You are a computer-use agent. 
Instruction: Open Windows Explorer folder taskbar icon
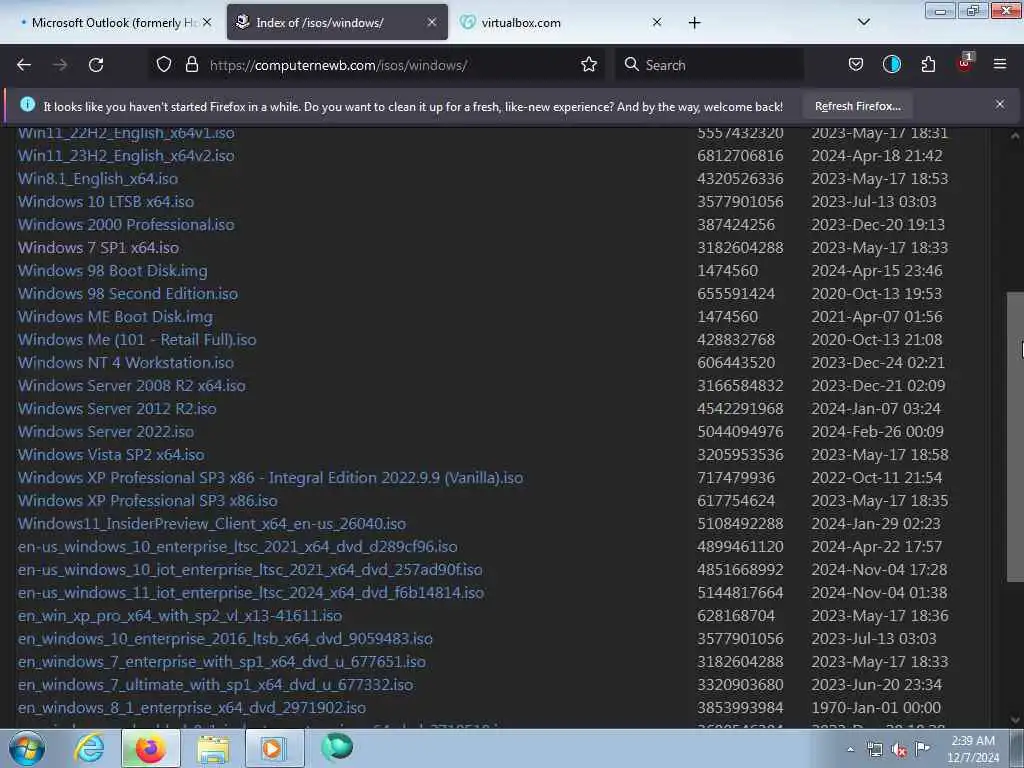(213, 748)
